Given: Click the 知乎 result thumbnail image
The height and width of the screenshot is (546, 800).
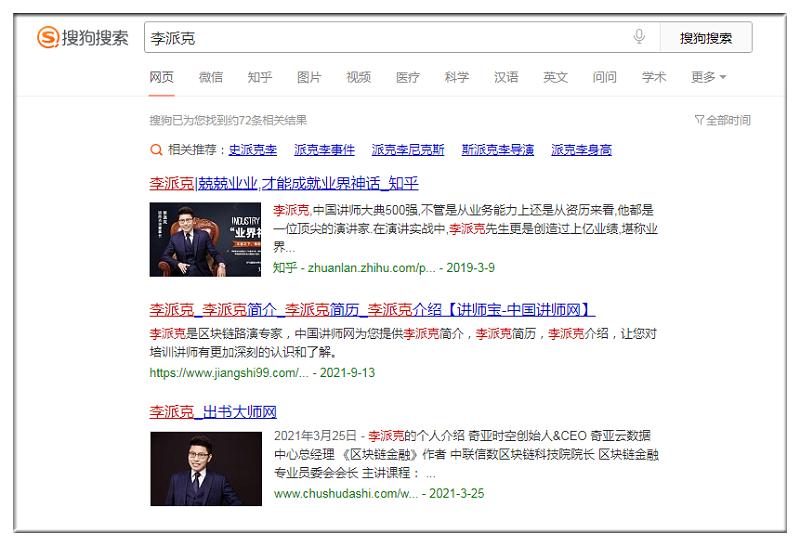Looking at the screenshot, I should click(205, 239).
